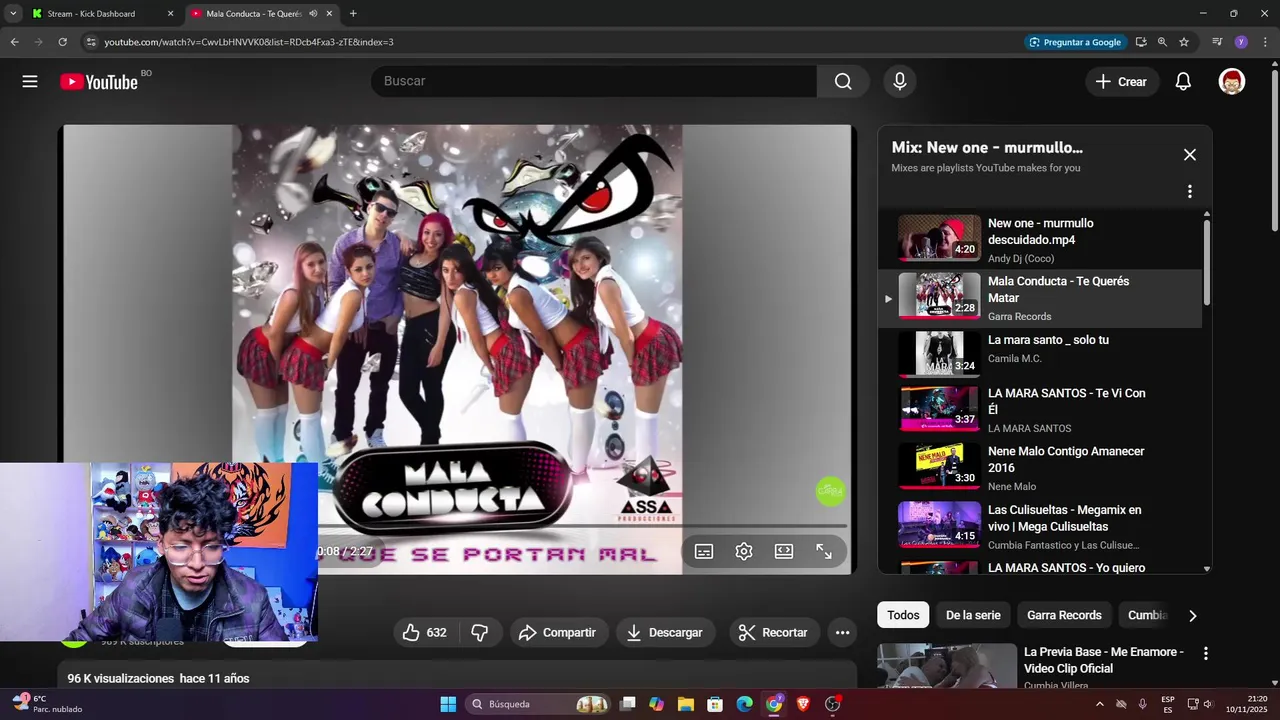Open Microsoft Edge from the taskbar
1280x720 pixels.
(745, 704)
